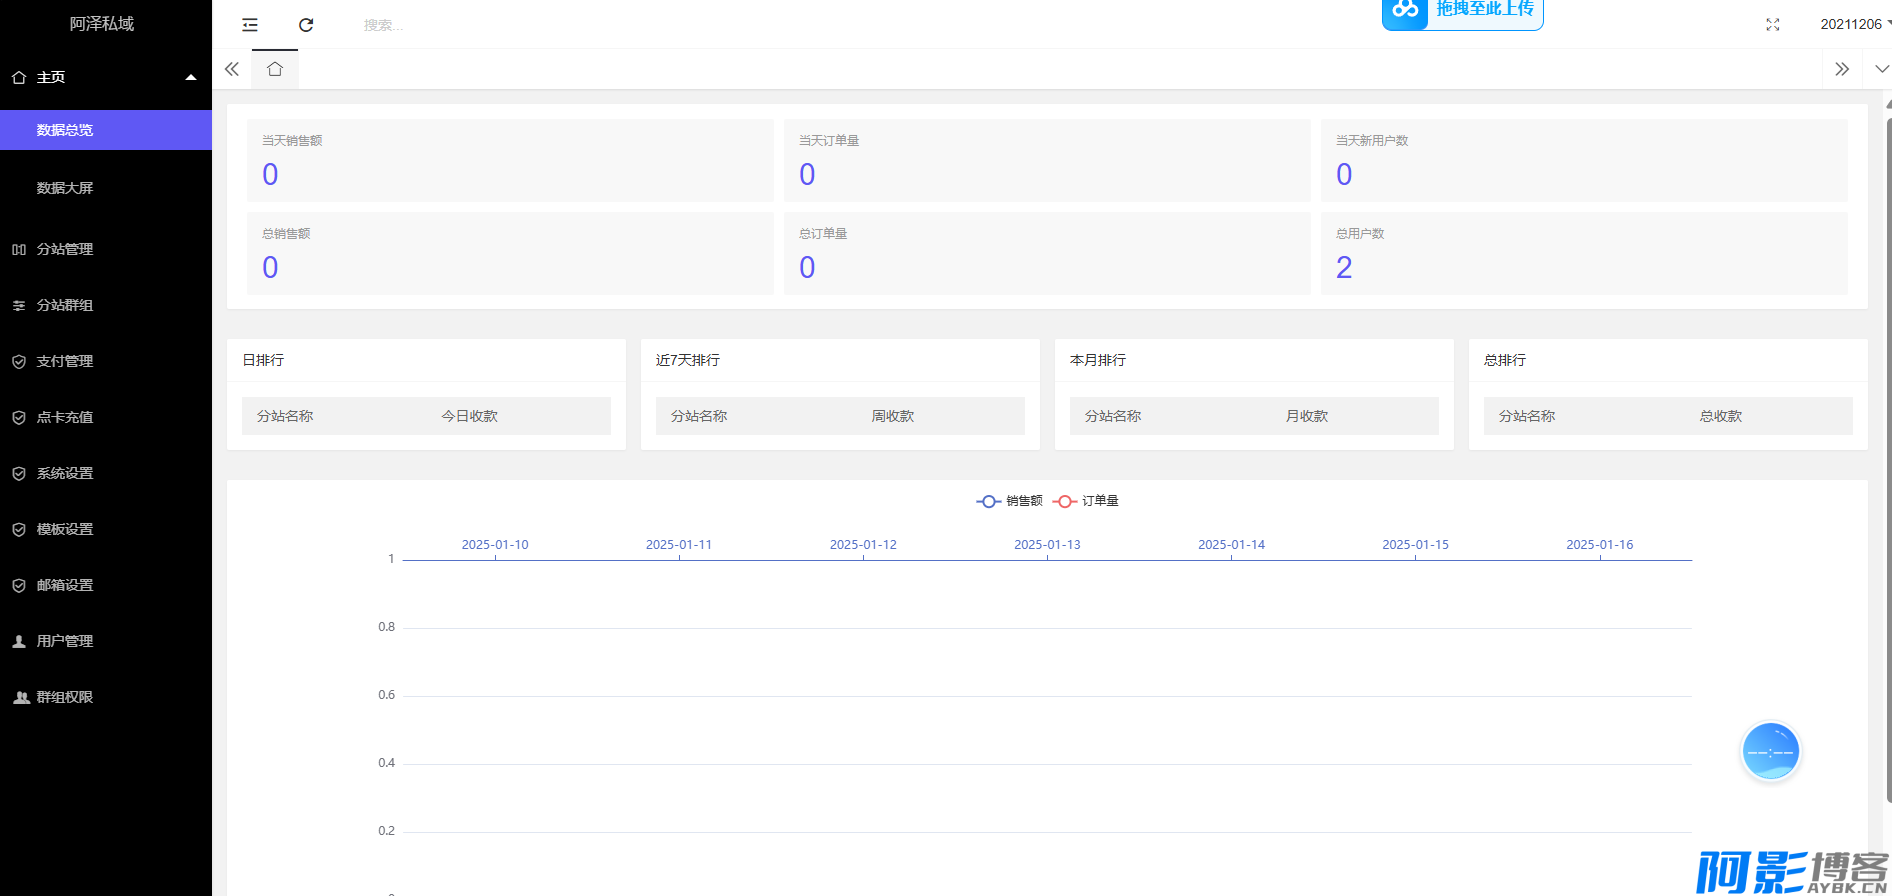Click the shield icon beside 模板设置

(19, 529)
